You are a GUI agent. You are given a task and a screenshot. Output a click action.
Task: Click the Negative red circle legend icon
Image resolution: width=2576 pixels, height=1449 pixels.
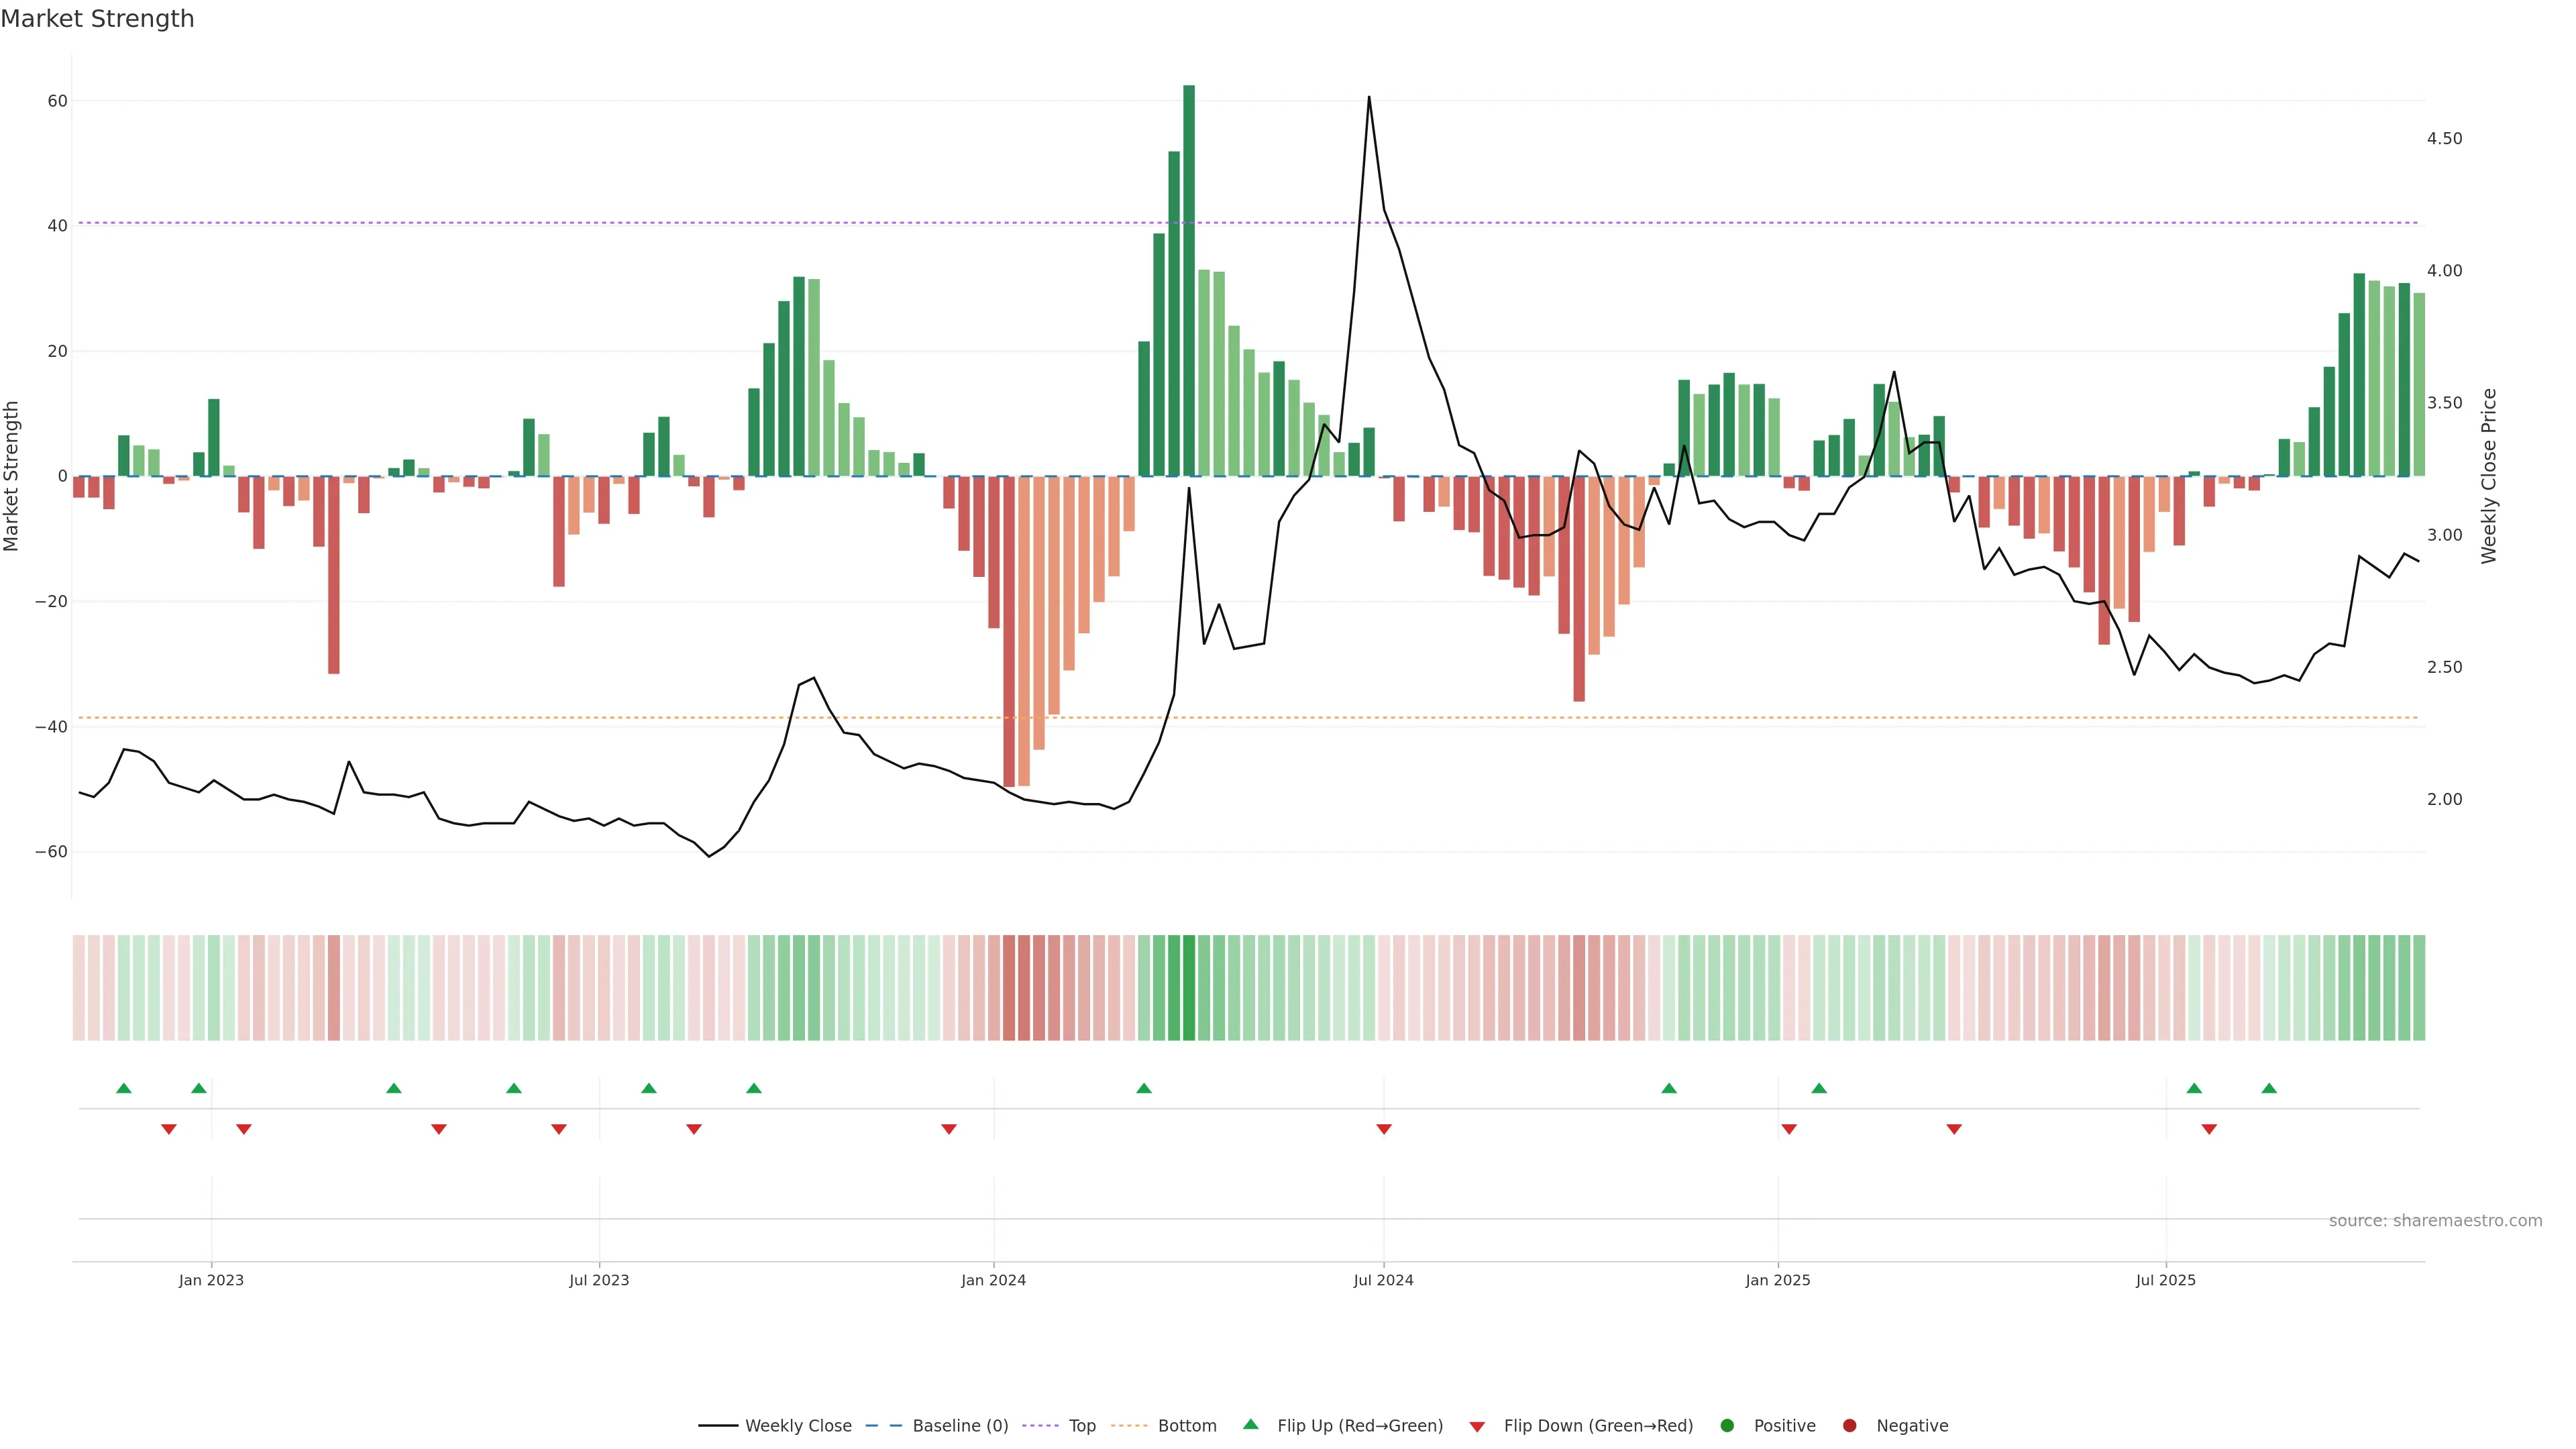(1849, 1426)
